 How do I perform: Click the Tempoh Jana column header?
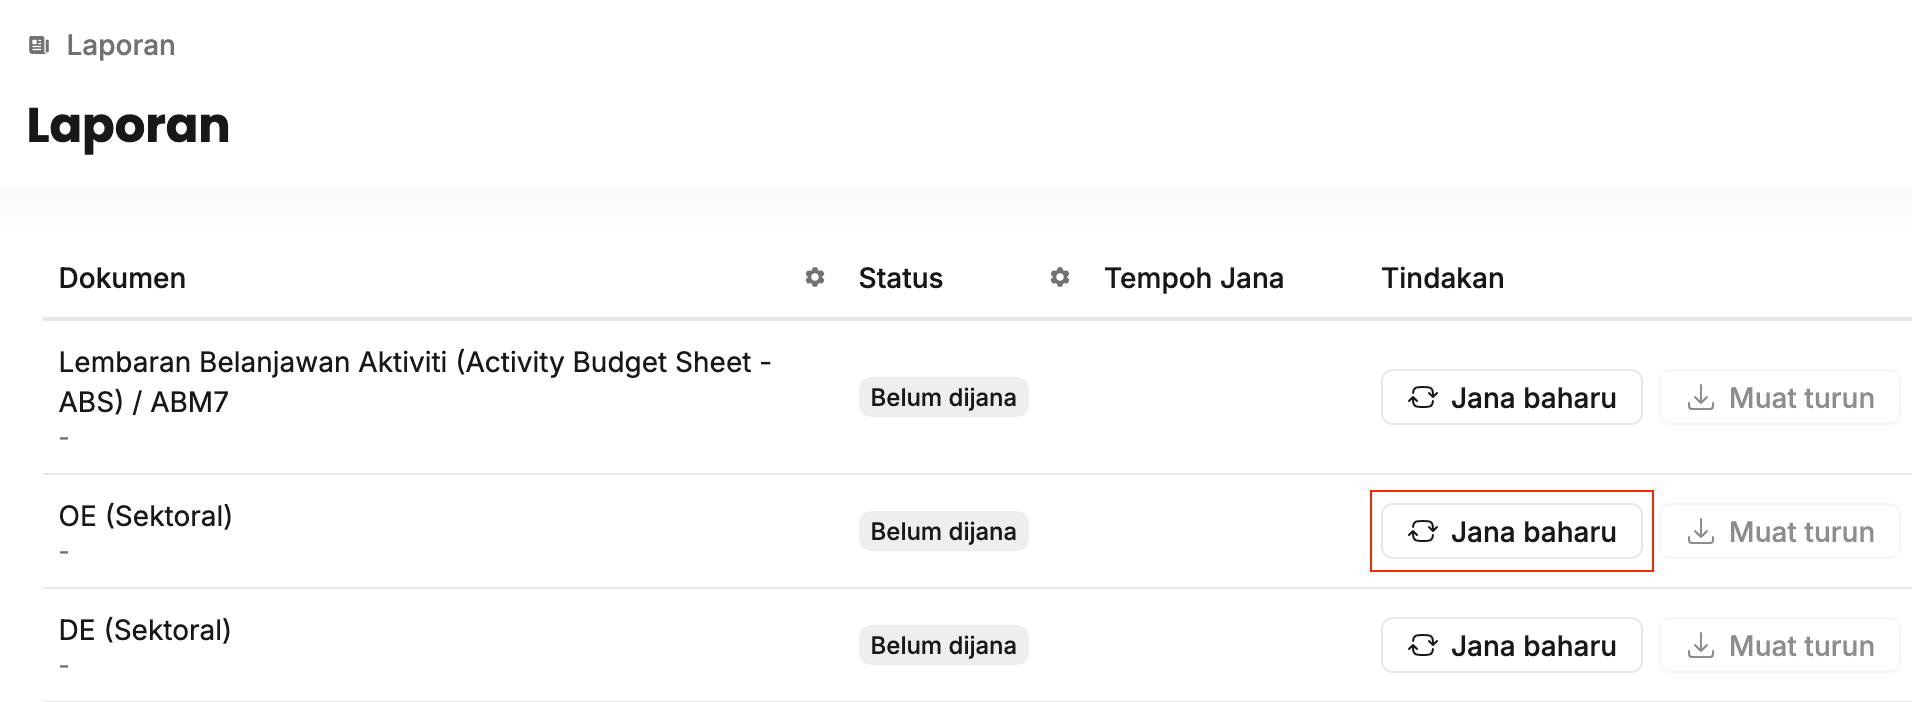pos(1194,278)
